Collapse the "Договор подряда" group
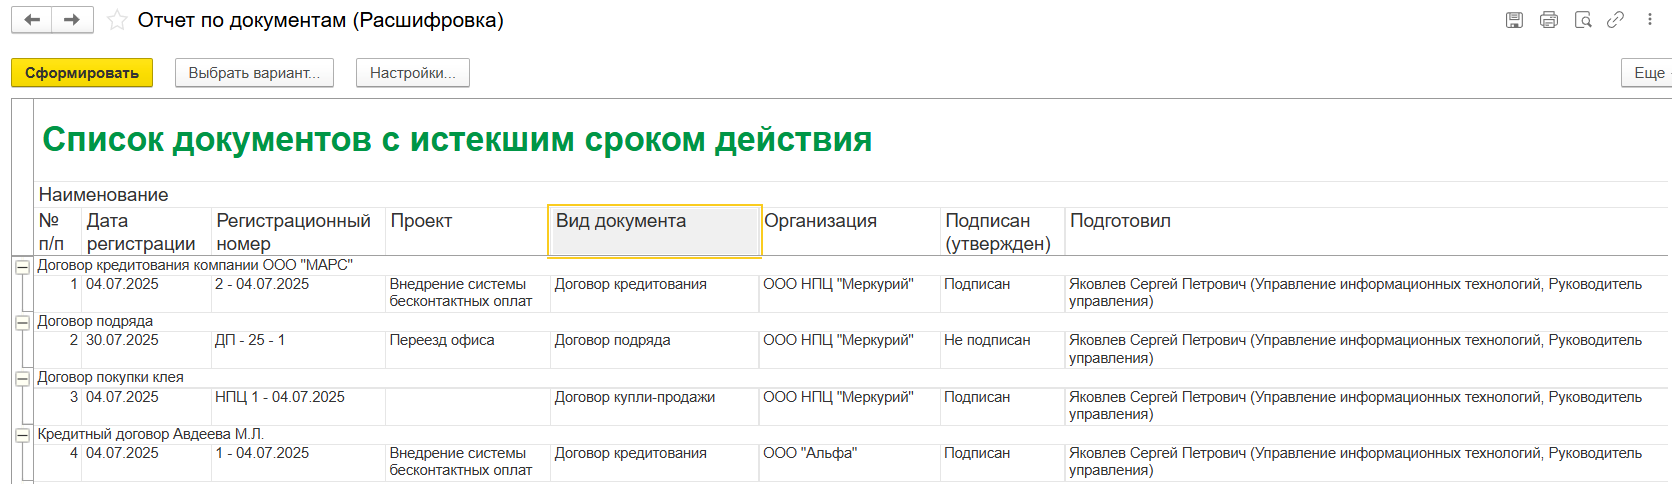Screen dimensions: 1672x484 (x=22, y=323)
